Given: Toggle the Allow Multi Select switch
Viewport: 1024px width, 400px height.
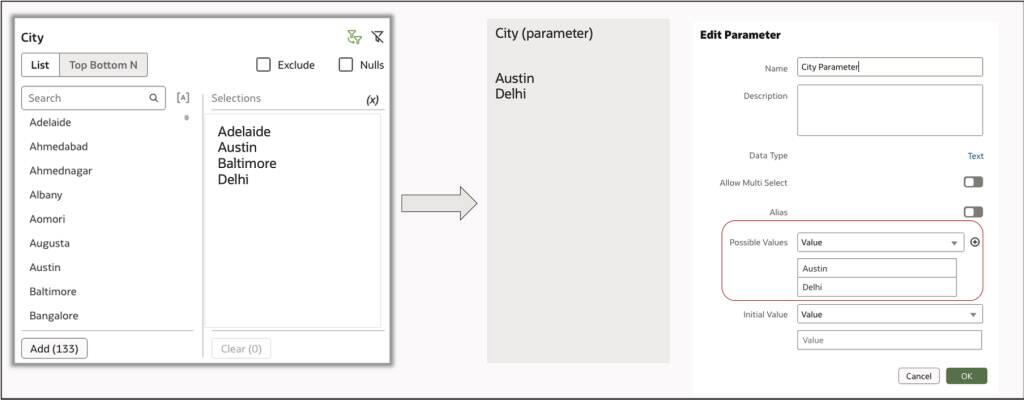Looking at the screenshot, I should (973, 182).
